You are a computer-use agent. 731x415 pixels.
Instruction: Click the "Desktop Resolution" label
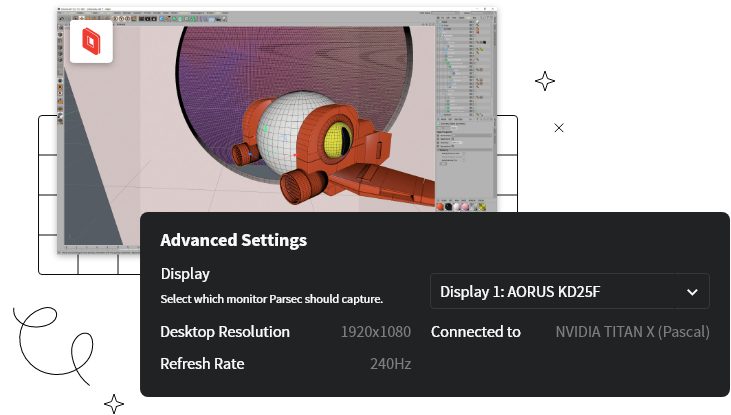pos(225,332)
